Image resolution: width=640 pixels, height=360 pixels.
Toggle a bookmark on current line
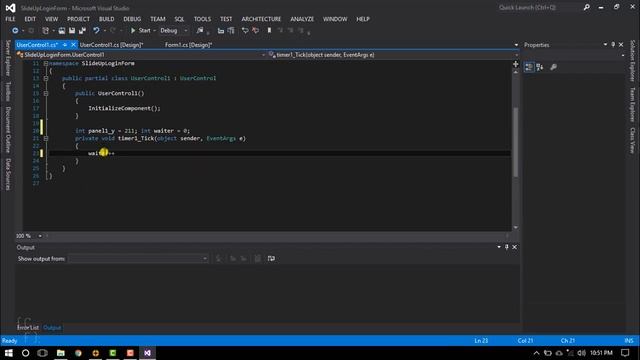coord(269,31)
